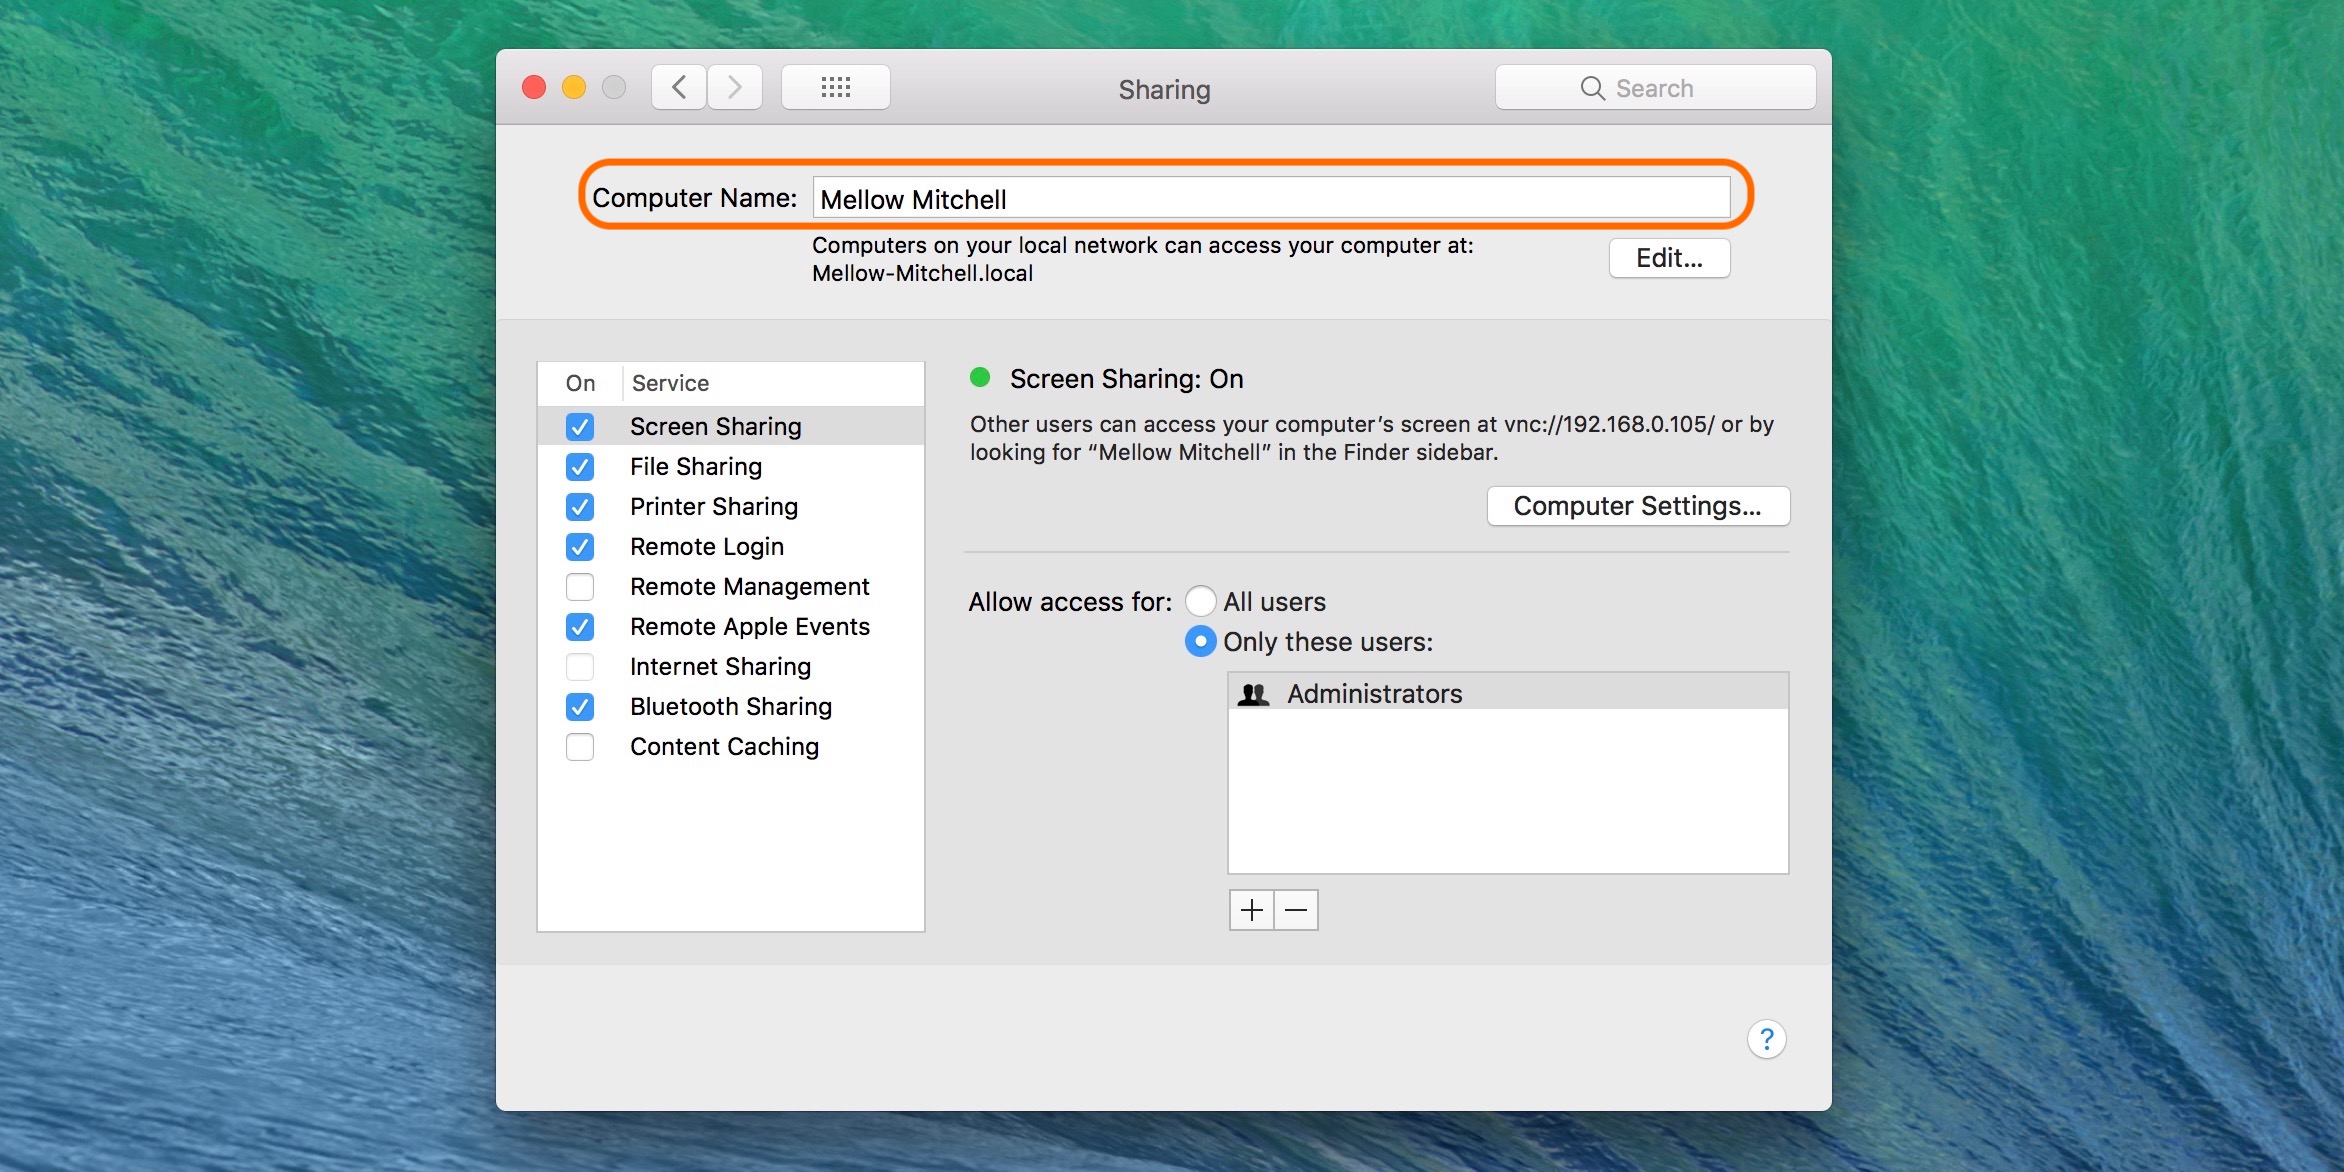Enable Remote Management checkbox
The width and height of the screenshot is (2344, 1172).
point(580,587)
